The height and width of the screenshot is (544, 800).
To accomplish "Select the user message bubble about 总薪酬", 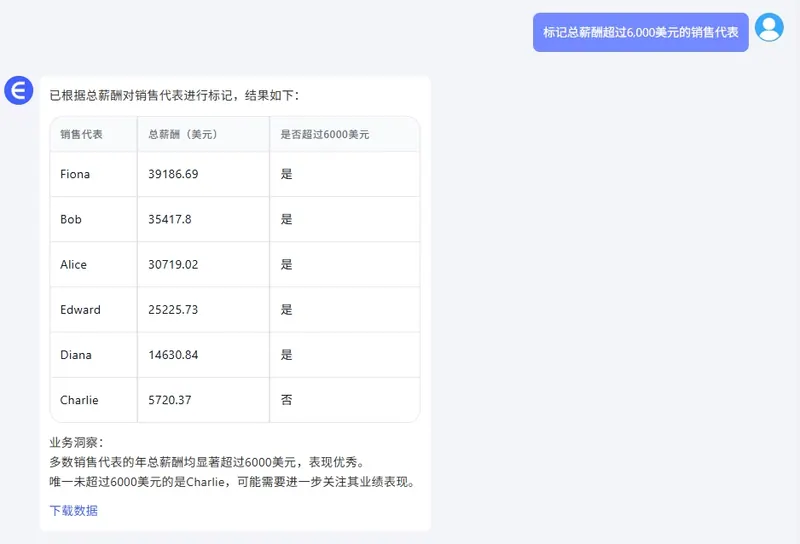I will [640, 32].
